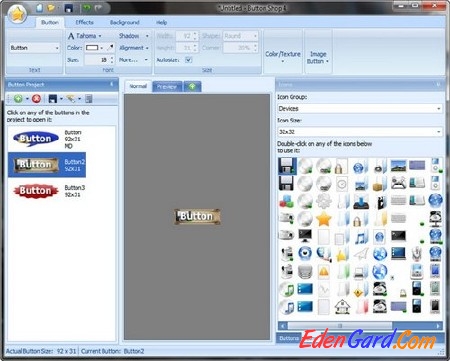Switch to the Effects ribbon tab
450x361 pixels.
[84, 22]
